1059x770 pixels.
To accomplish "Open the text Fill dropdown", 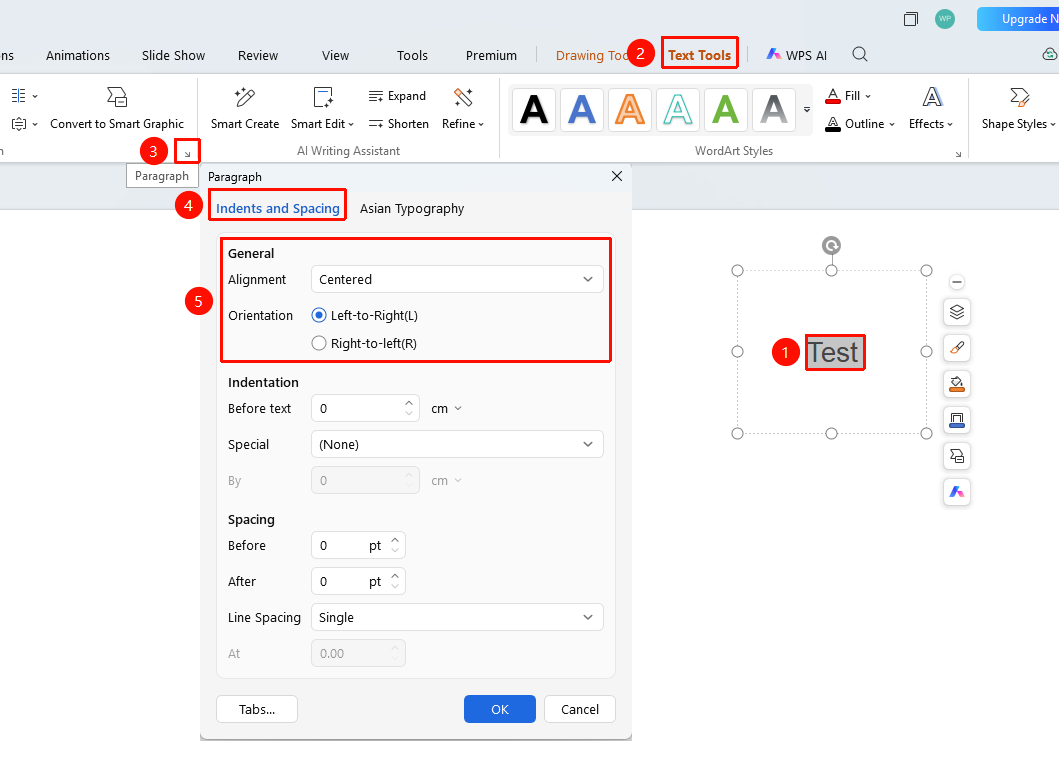I will [848, 96].
